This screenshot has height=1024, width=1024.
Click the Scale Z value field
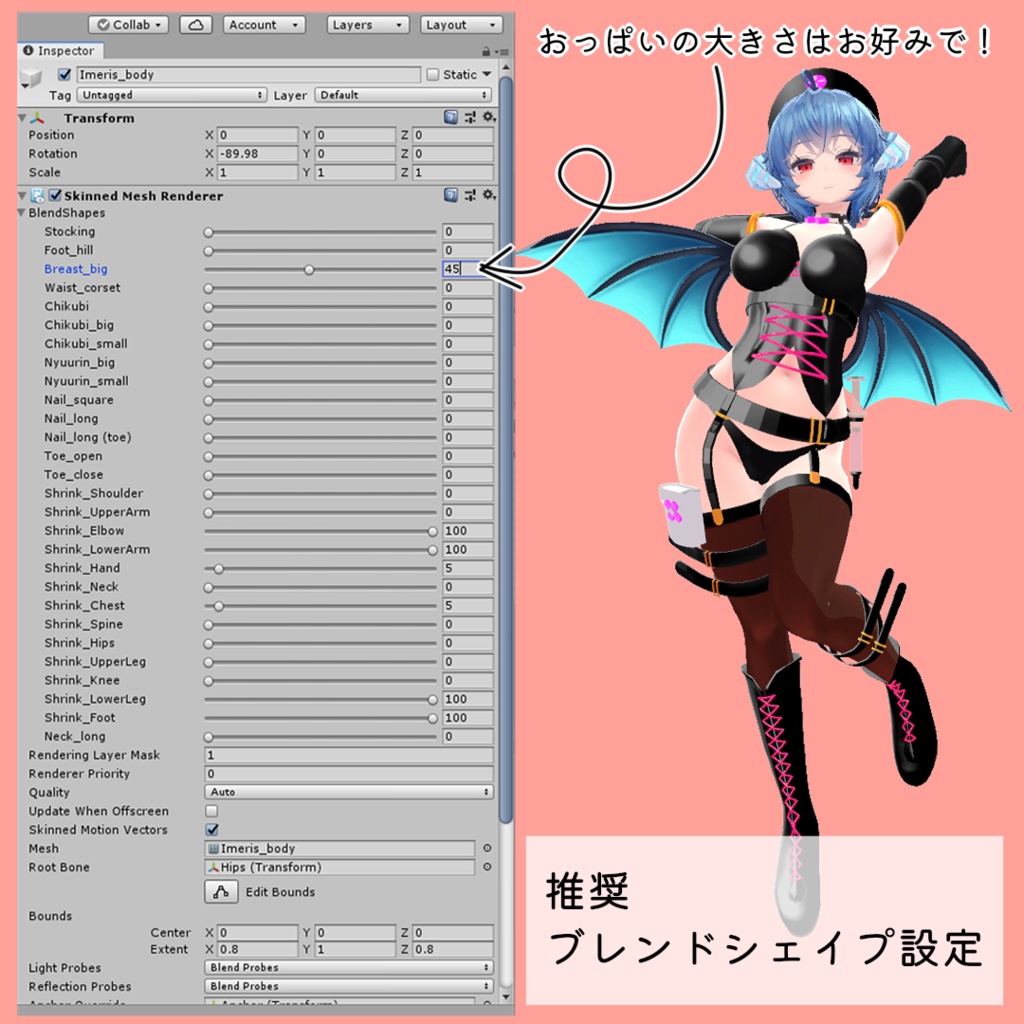pos(453,172)
